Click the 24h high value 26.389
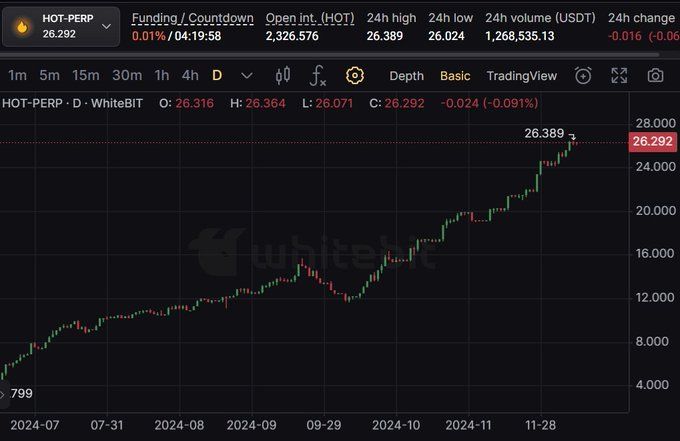680x441 pixels. 385,36
